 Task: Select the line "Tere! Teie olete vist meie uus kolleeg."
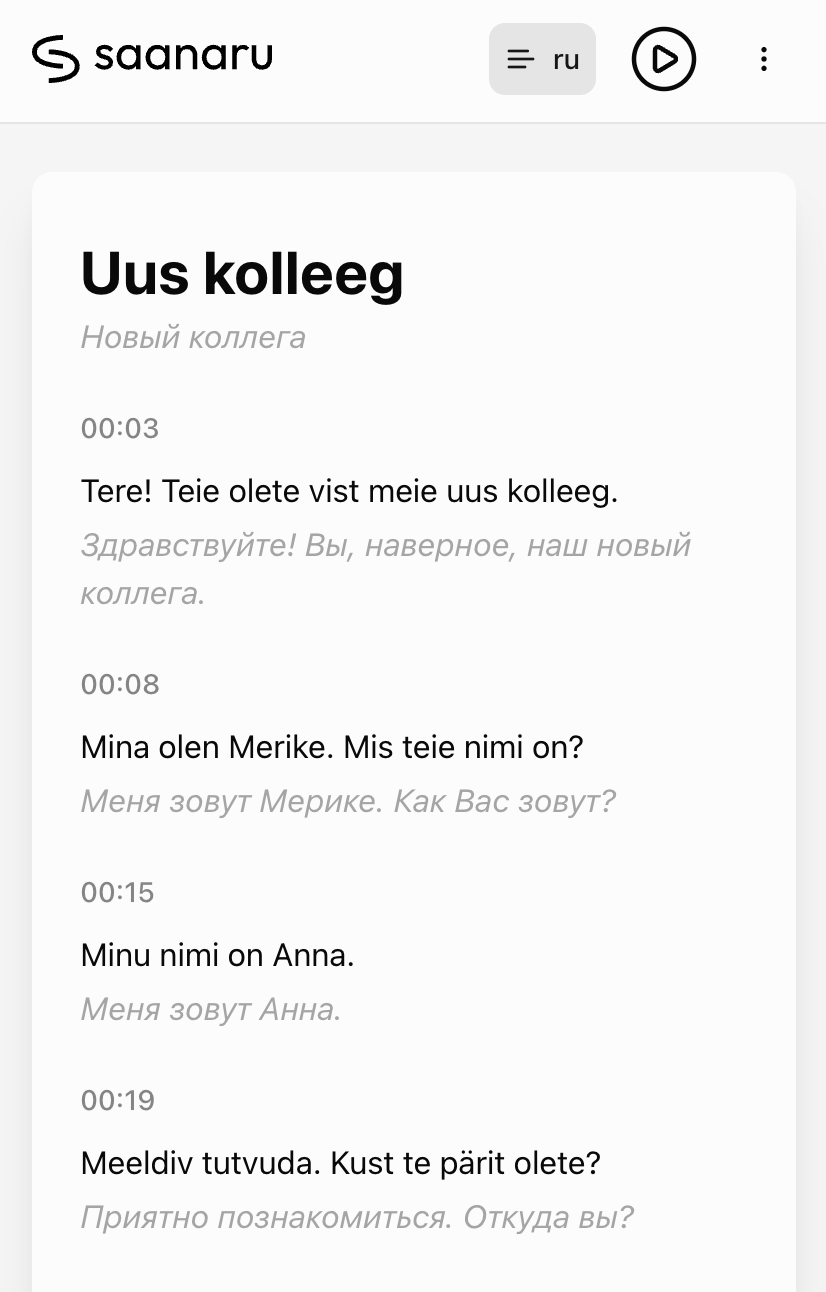coord(349,491)
